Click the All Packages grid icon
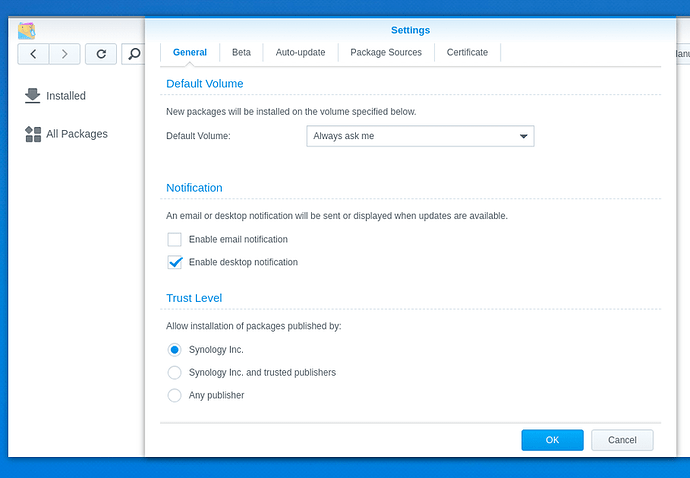690x478 pixels. tap(33, 134)
